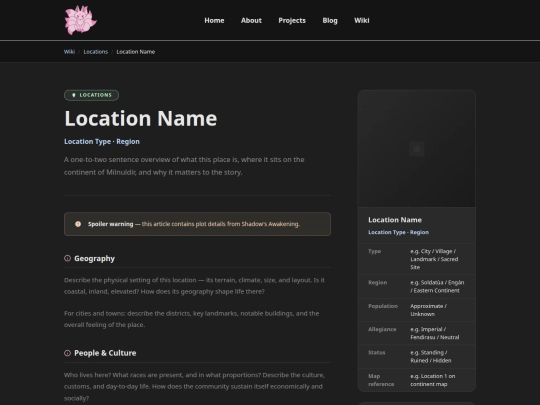The image size is (540, 405).
Task: Click the Wiki breadcrumb link
Action: click(69, 52)
